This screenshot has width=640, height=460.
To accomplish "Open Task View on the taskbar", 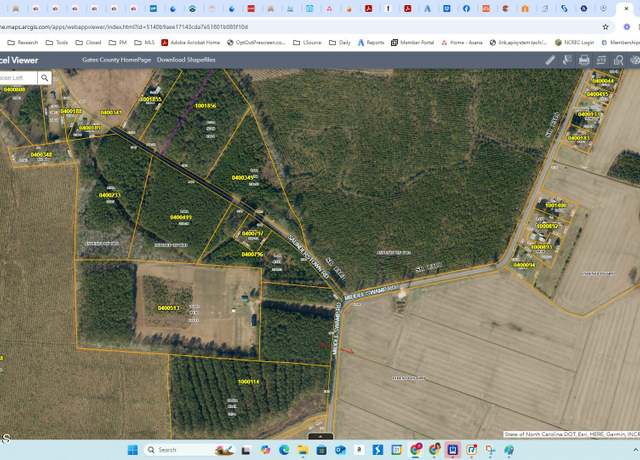I will (246, 450).
